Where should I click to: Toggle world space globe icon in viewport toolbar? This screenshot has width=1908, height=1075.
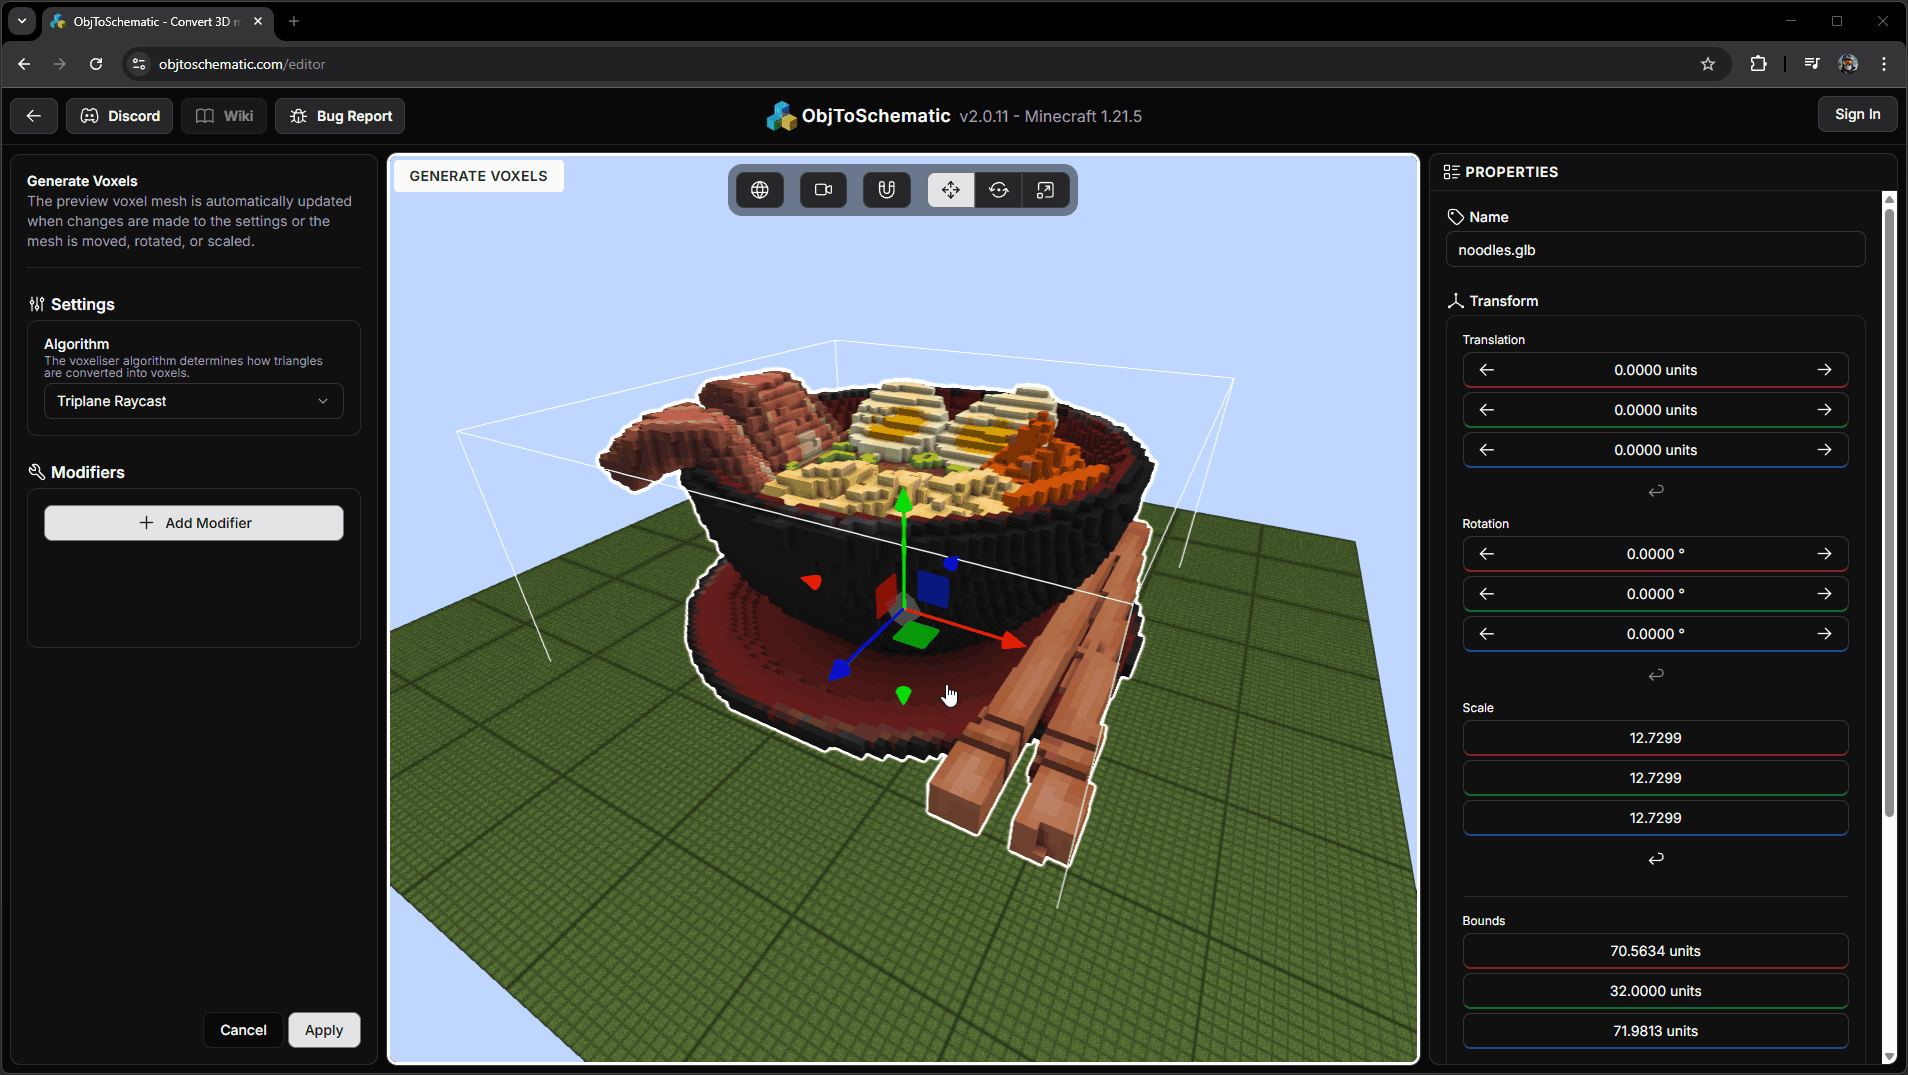coord(760,190)
